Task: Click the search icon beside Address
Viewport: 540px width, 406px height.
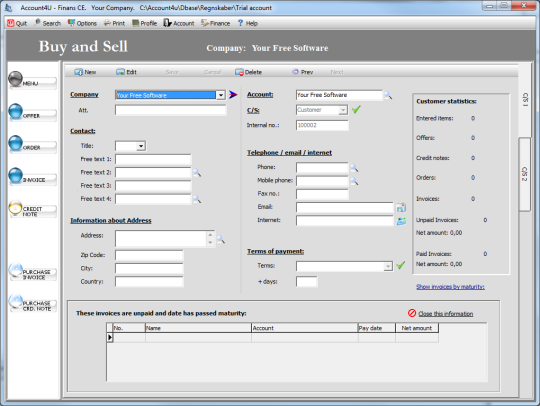Action: (x=221, y=239)
